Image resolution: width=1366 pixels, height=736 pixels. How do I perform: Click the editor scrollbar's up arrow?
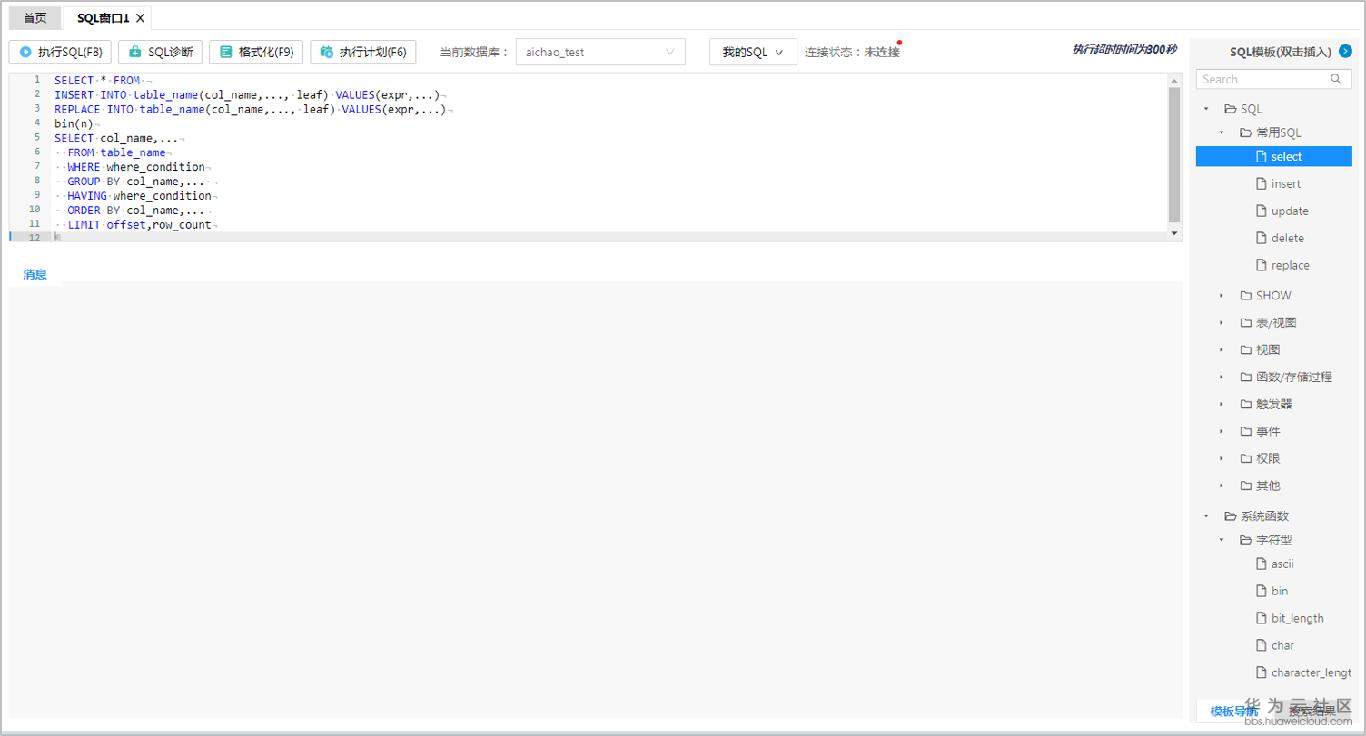coord(1175,79)
